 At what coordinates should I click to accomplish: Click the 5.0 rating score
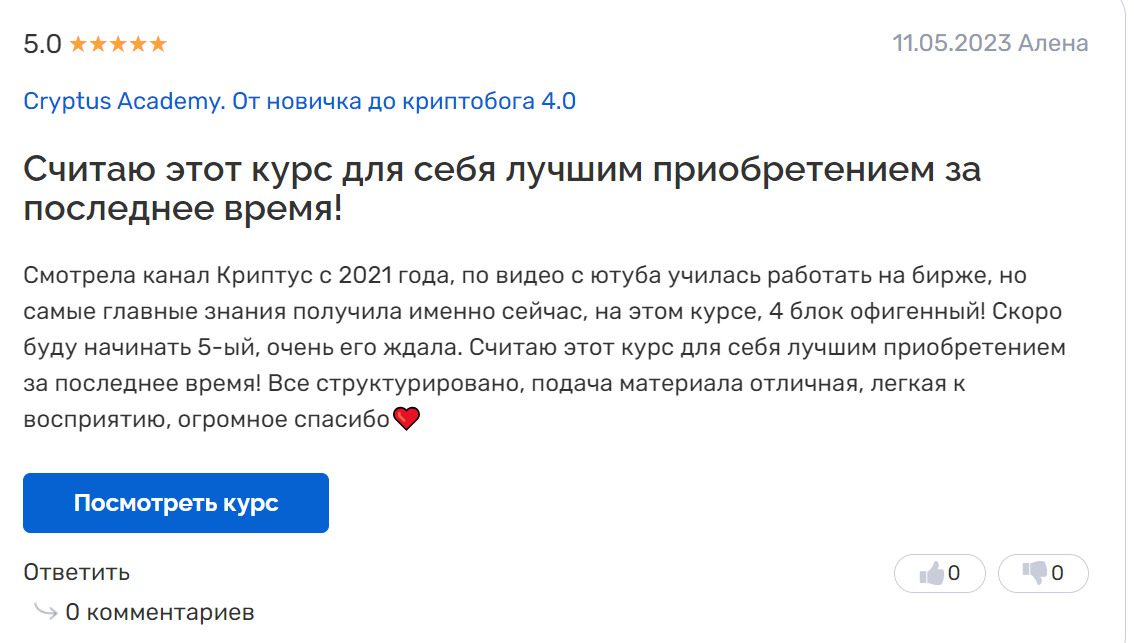click(42, 44)
